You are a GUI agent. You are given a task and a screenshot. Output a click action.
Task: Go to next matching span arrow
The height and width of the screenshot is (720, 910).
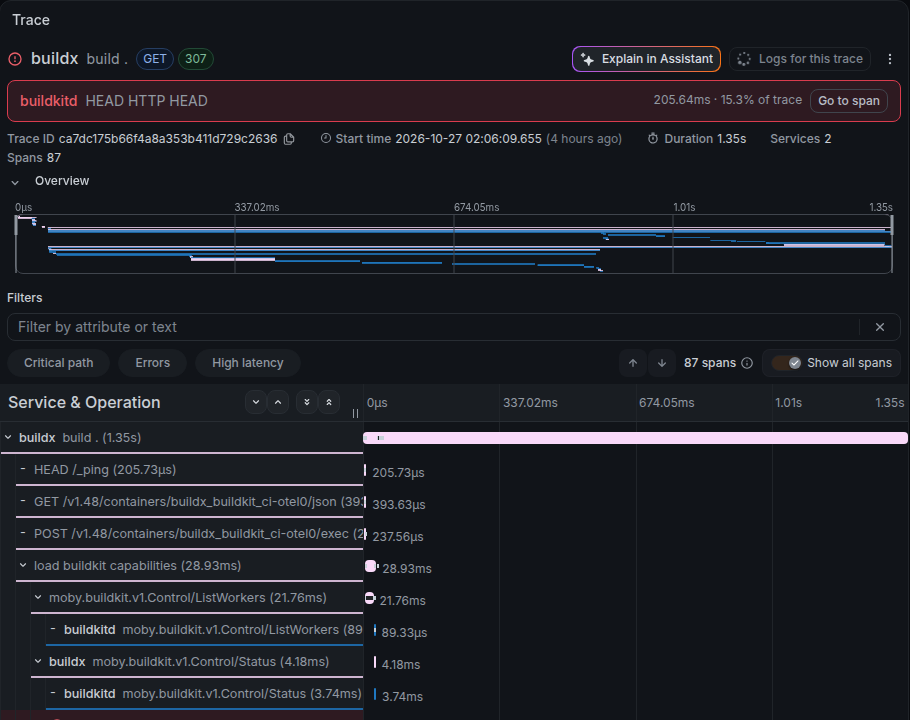click(x=662, y=363)
